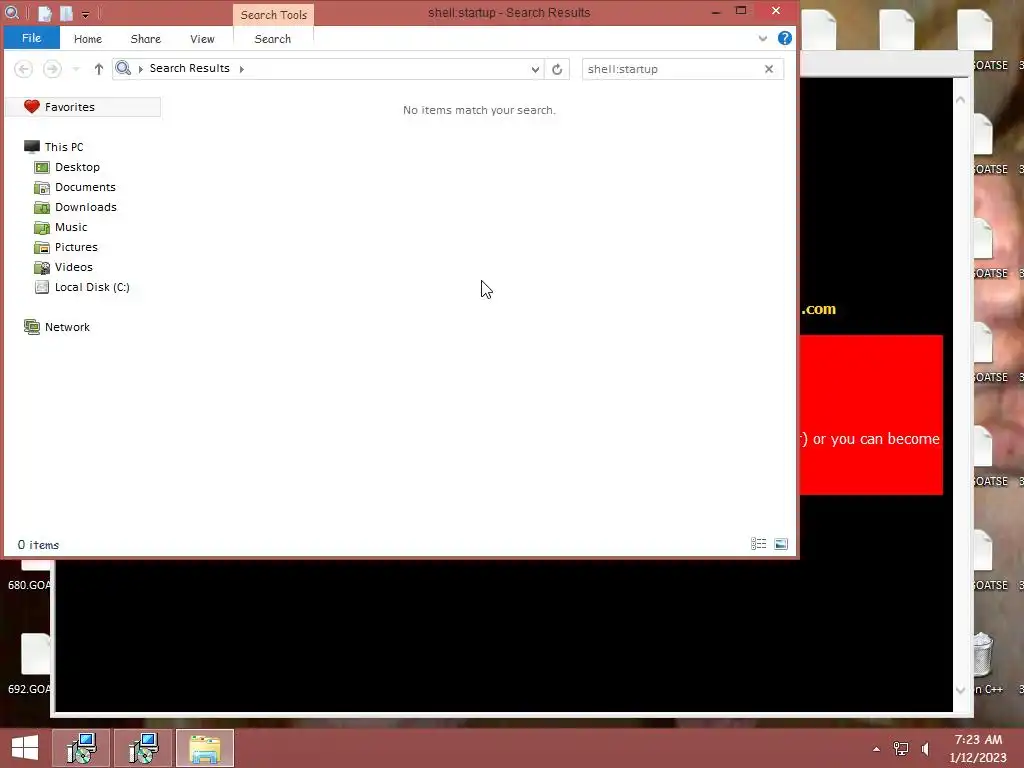Viewport: 1024px width, 768px height.
Task: Open the 680.GOA desktop file
Action: (29, 577)
